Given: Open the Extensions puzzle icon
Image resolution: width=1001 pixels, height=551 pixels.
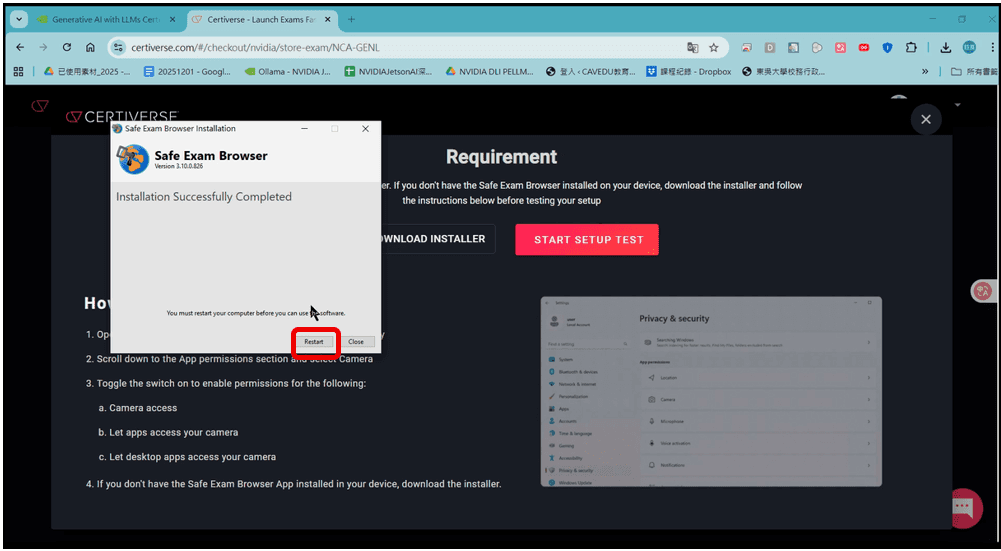Looking at the screenshot, I should coord(911,47).
